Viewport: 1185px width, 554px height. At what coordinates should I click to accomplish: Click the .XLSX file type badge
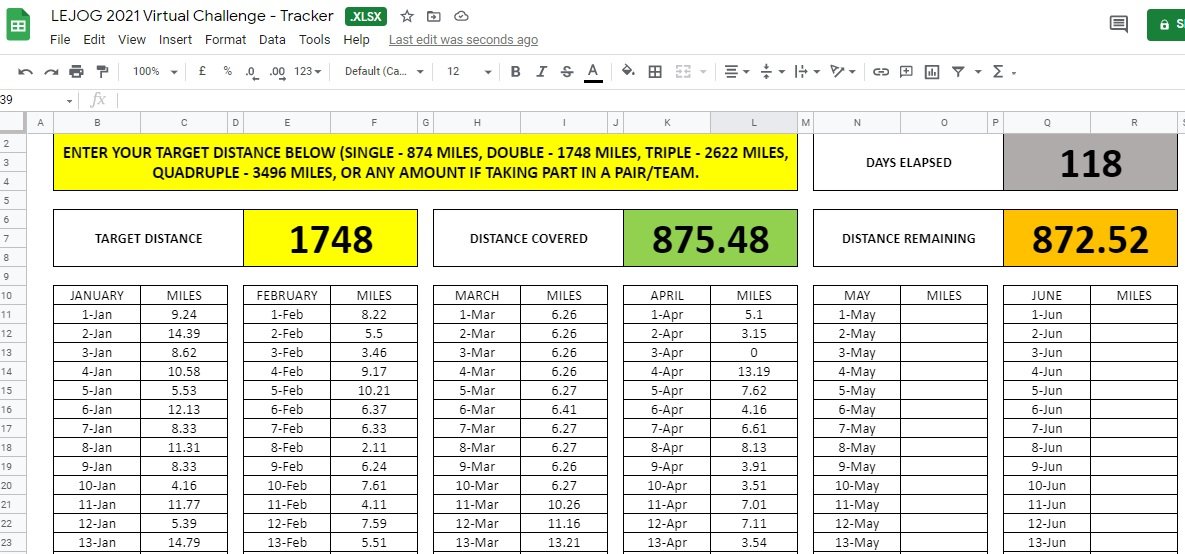tap(366, 16)
